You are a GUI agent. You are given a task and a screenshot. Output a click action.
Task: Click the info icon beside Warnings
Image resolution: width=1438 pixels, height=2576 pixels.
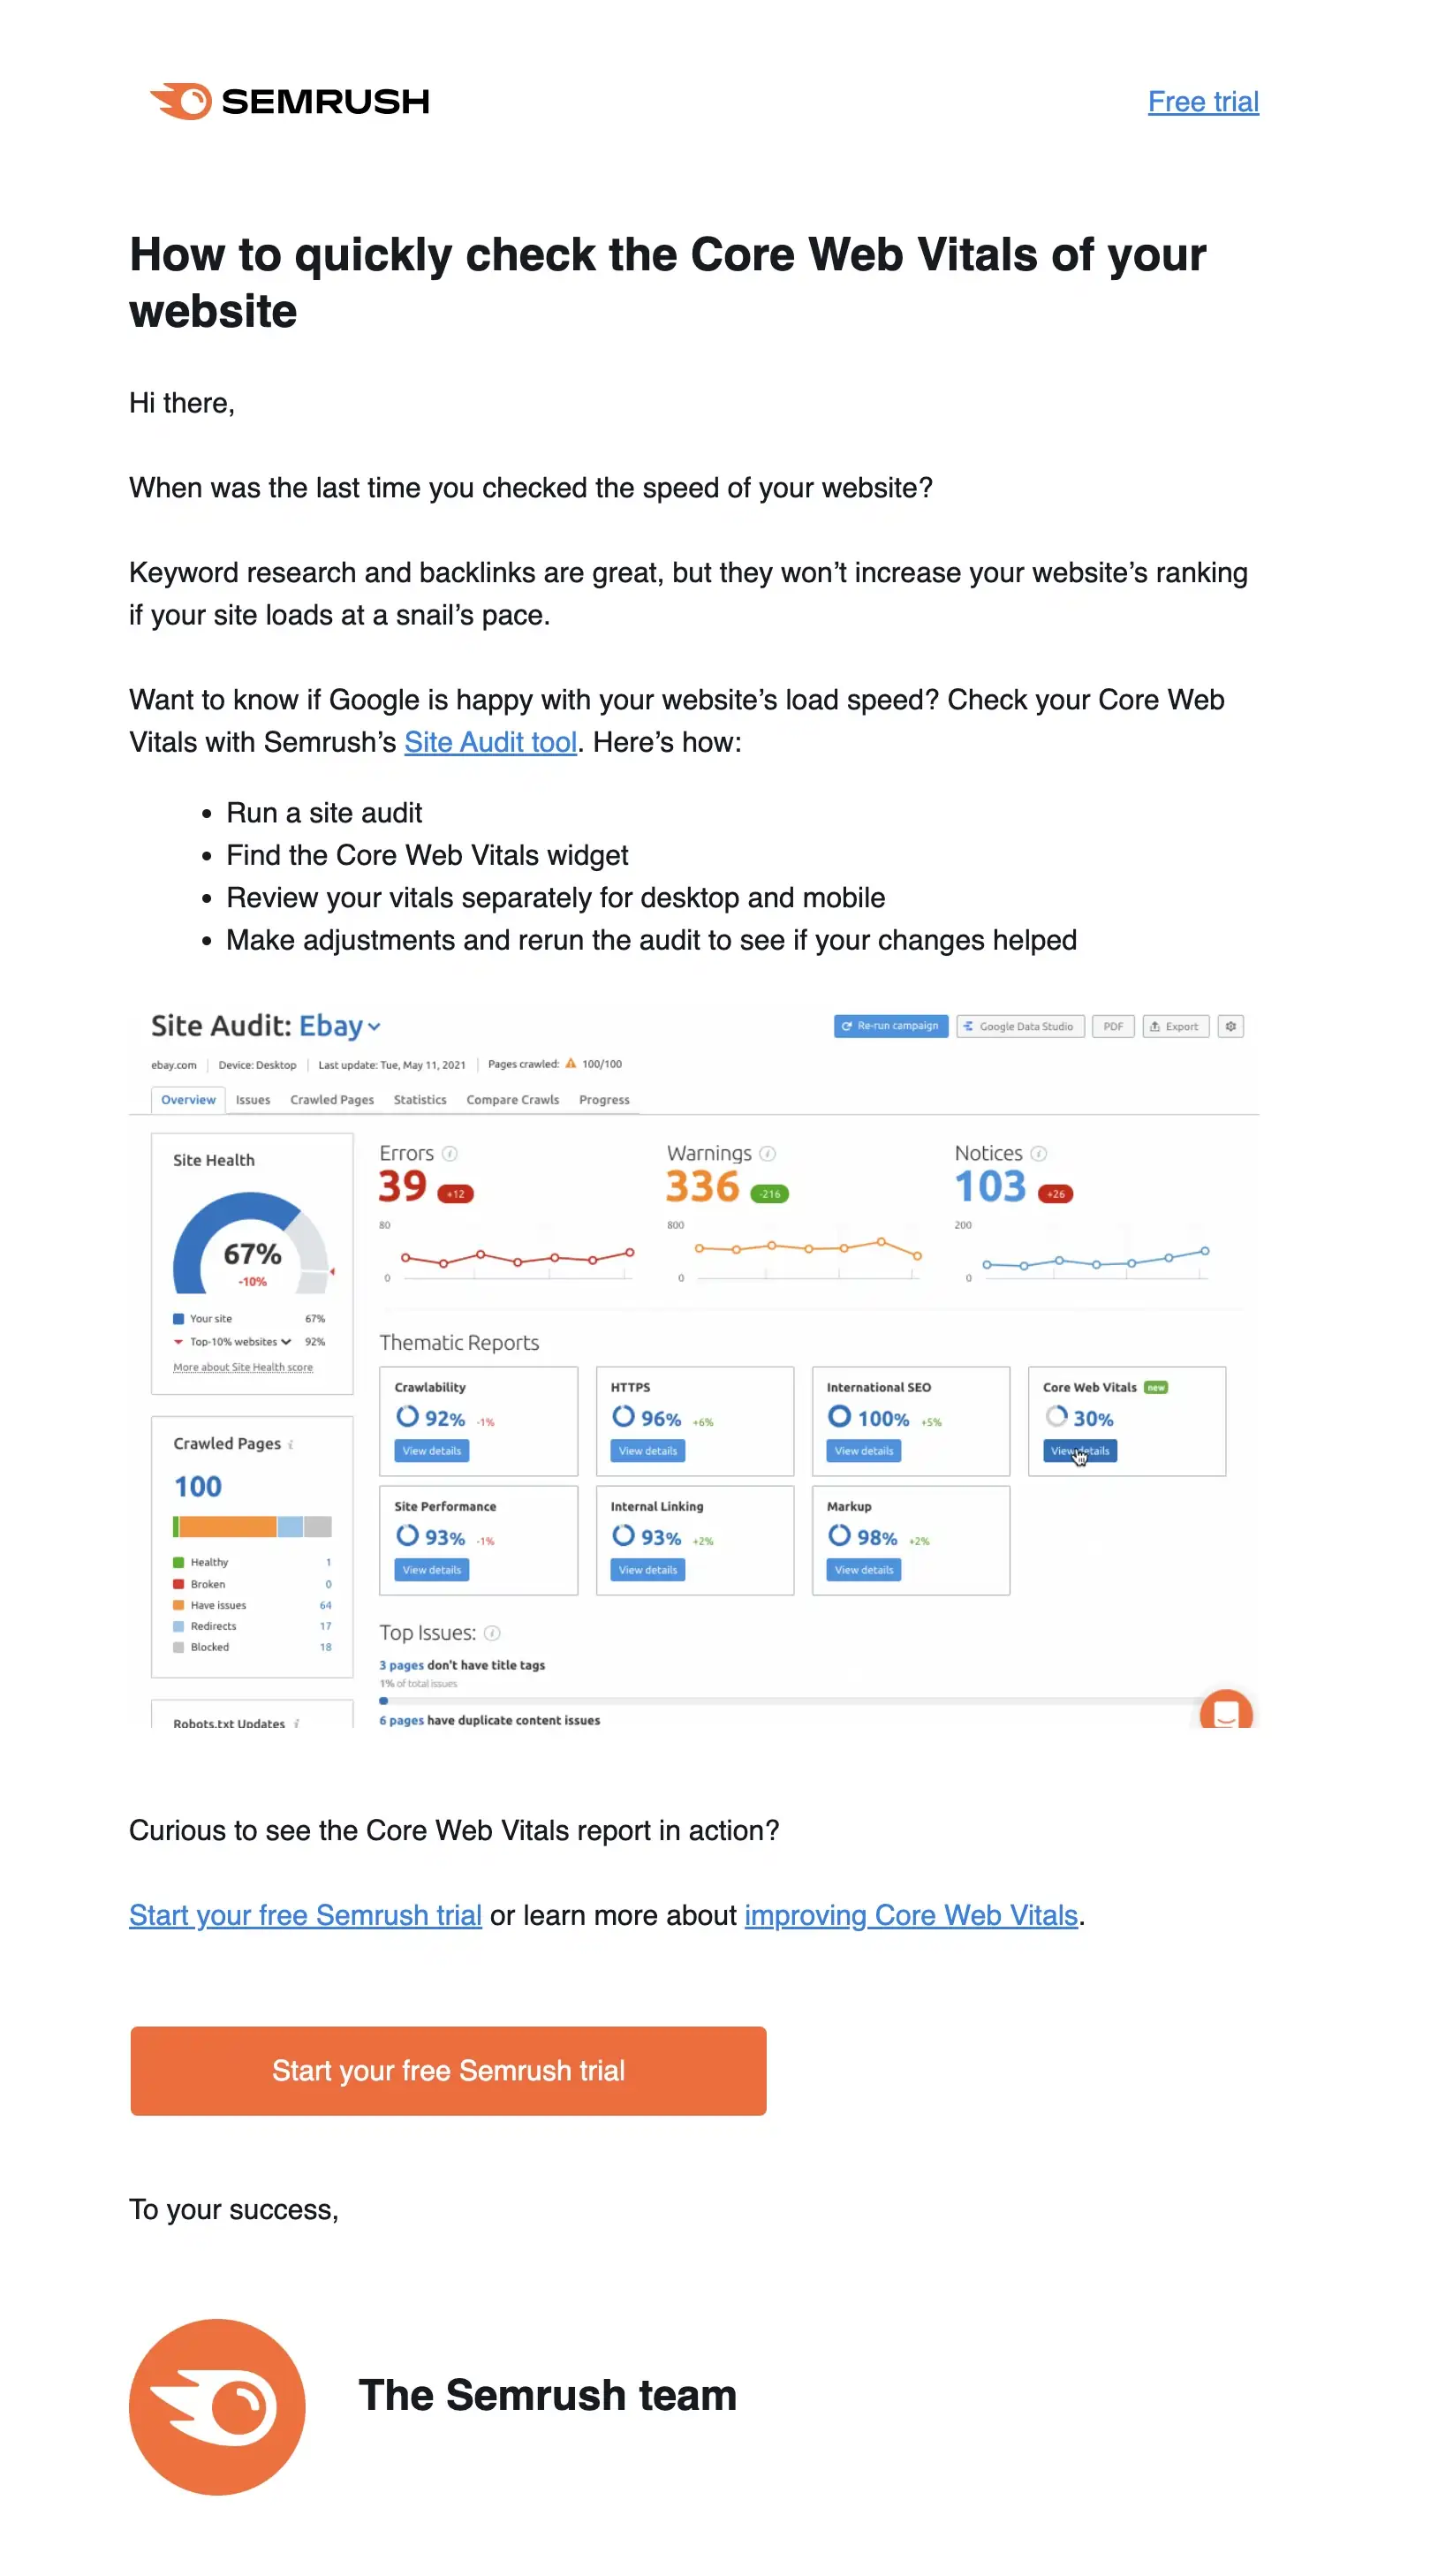pos(768,1152)
